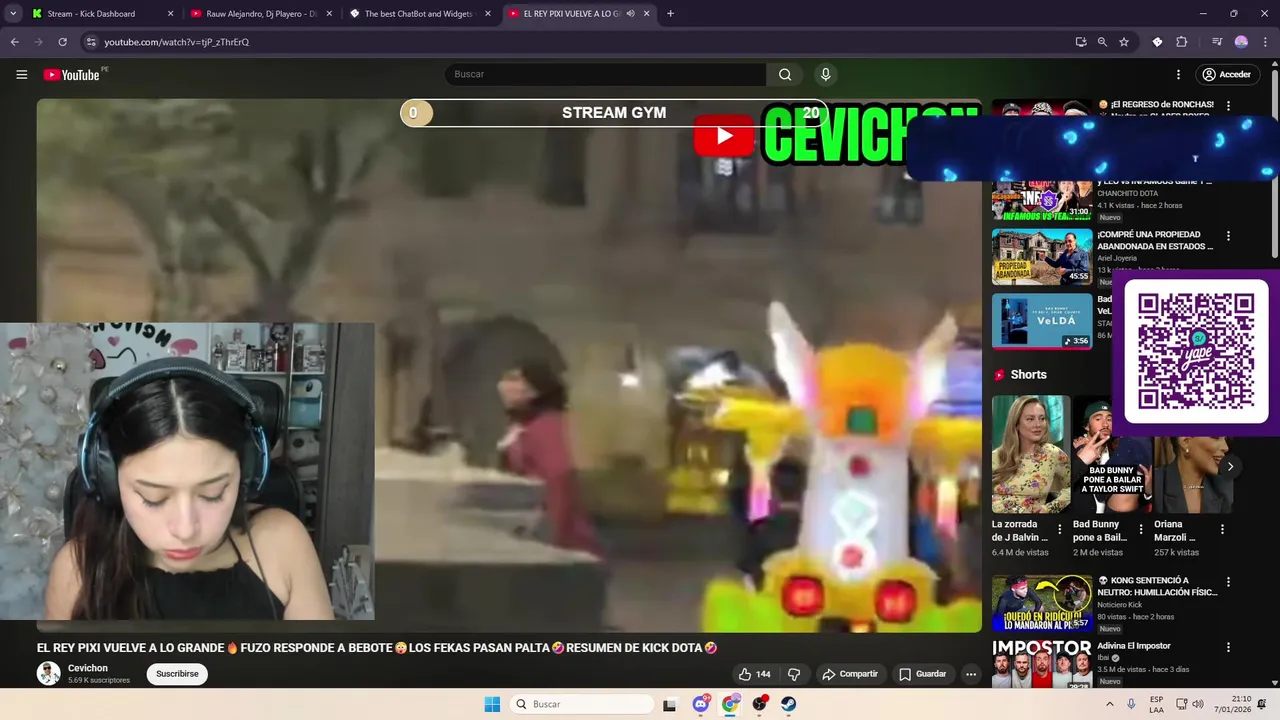Go to the YouTube home logo
Viewport: 1280px width, 720px height.
71,74
